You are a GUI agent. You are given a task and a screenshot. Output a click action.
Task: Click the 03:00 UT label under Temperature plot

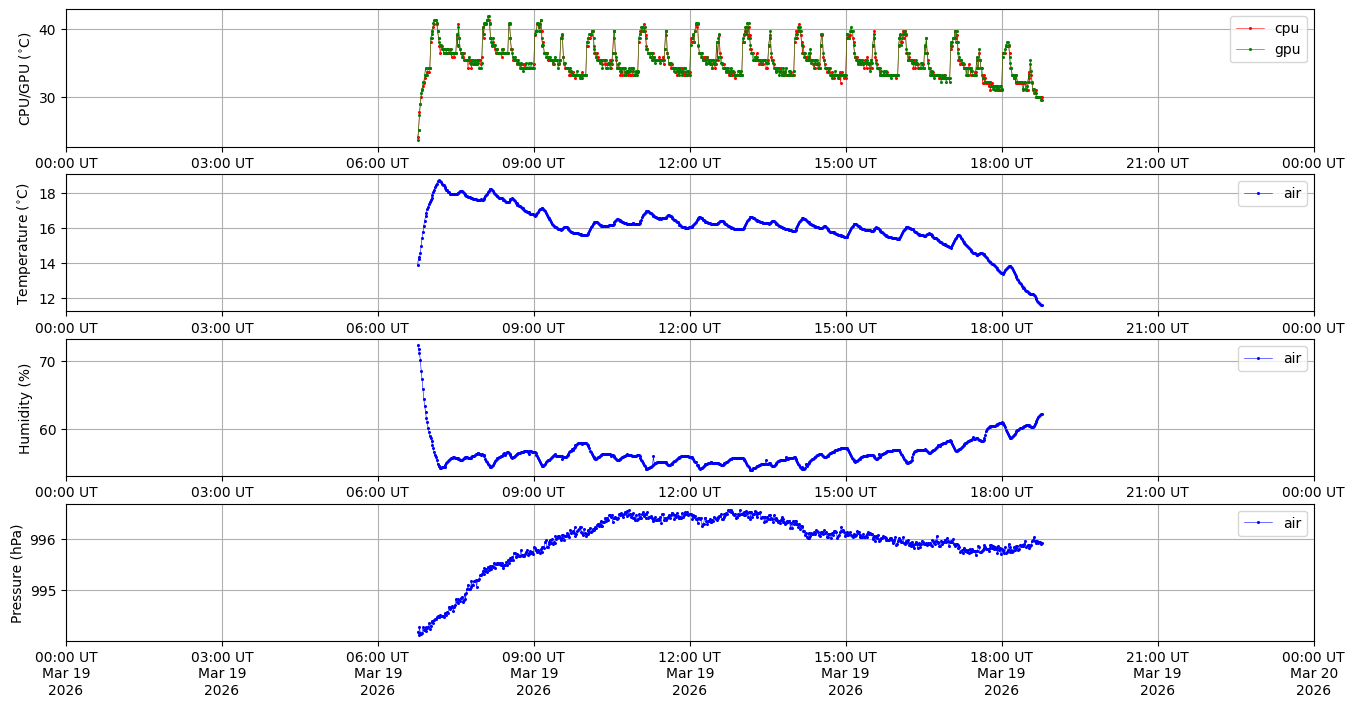221,328
